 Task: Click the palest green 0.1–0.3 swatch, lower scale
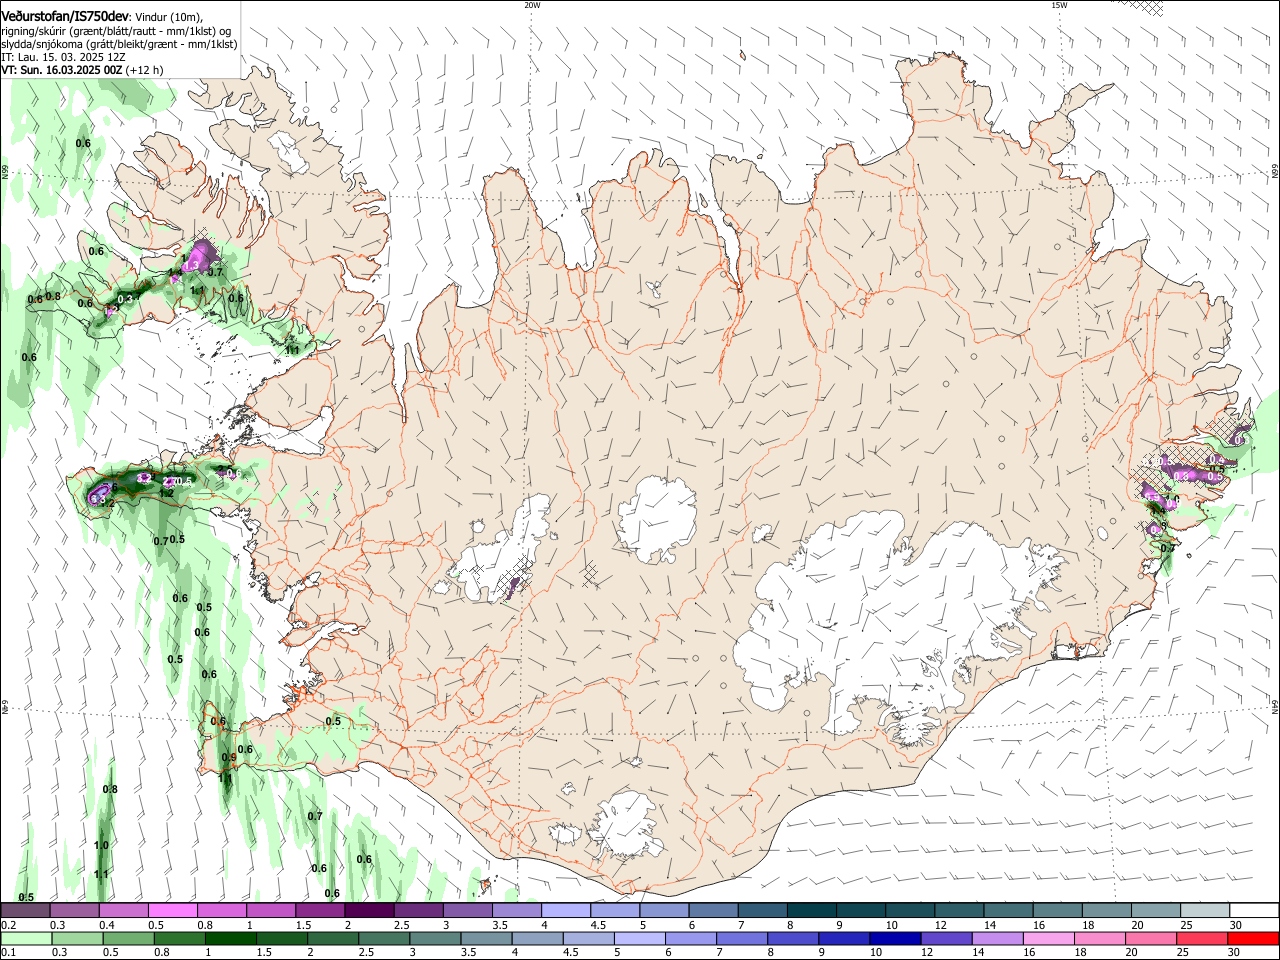pyautogui.click(x=27, y=938)
